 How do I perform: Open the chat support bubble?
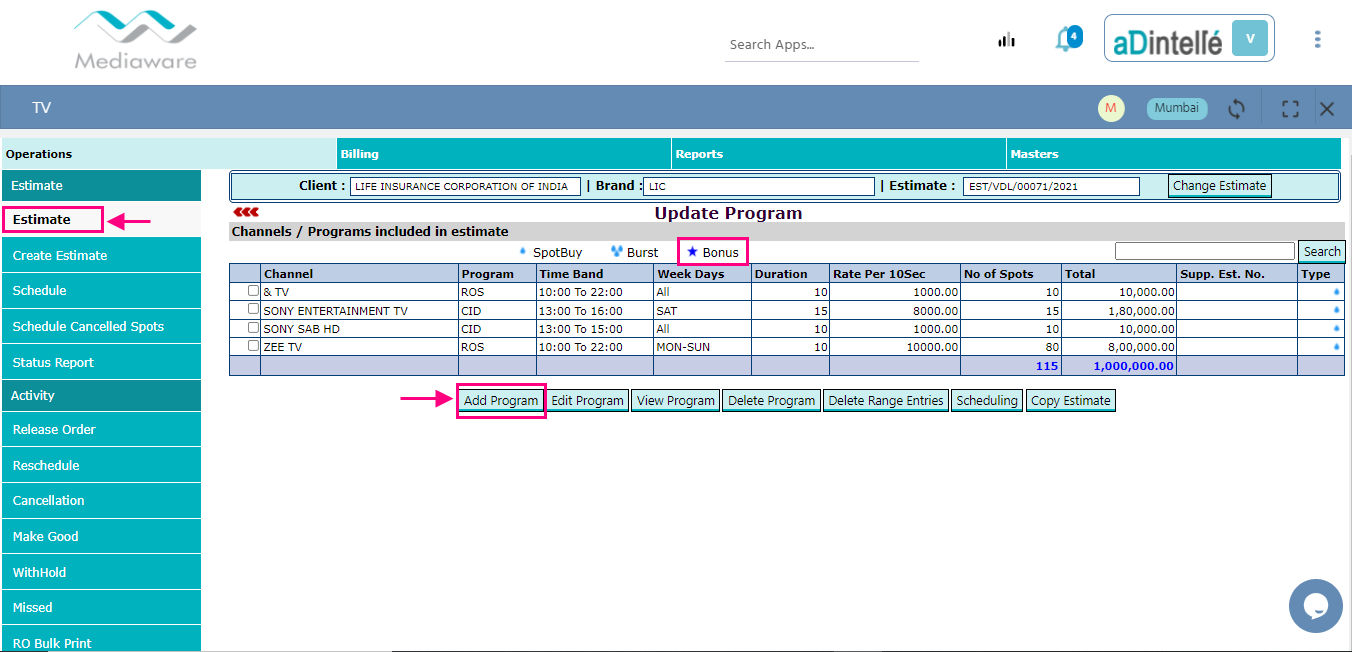(1315, 606)
